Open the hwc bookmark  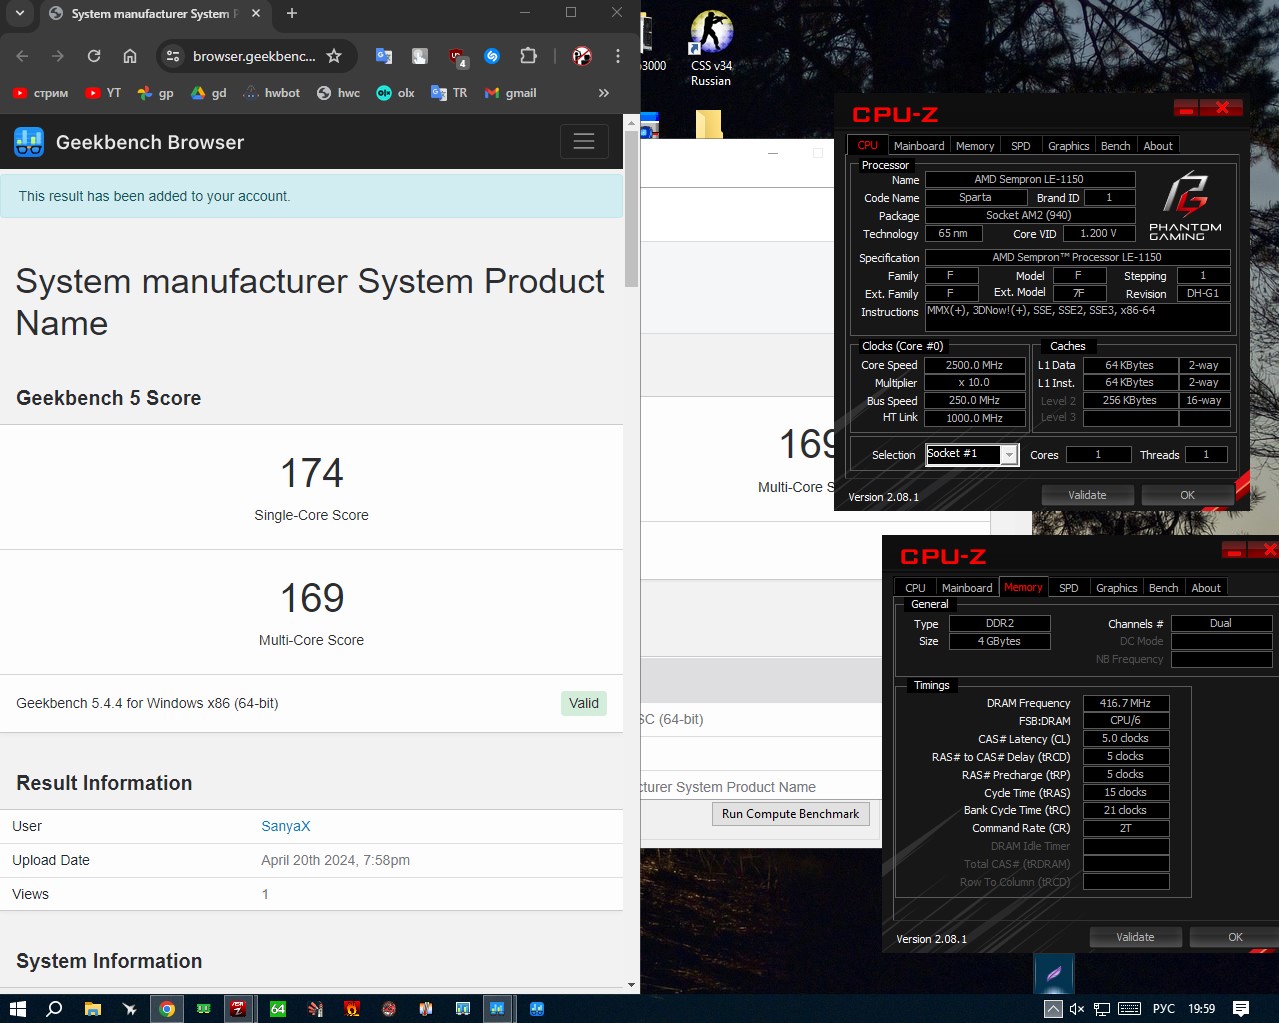338,93
